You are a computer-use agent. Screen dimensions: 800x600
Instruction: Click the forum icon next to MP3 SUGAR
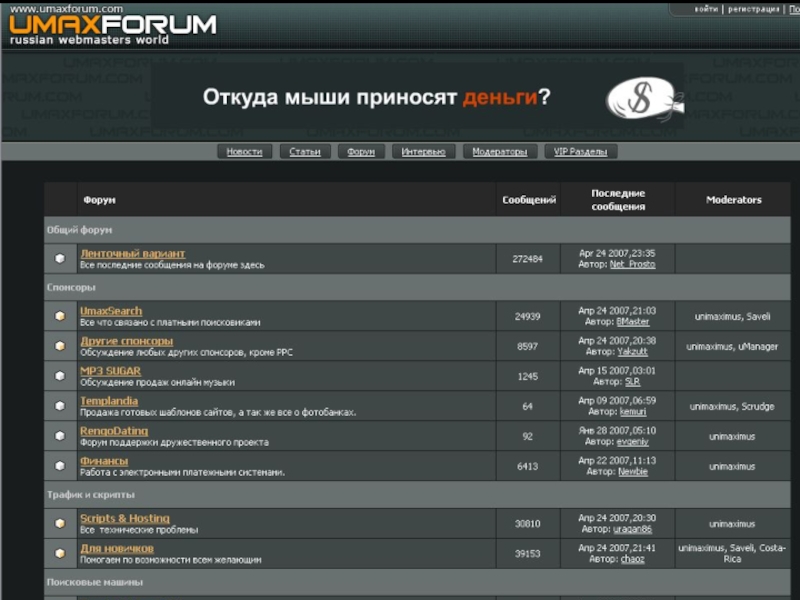click(60, 376)
